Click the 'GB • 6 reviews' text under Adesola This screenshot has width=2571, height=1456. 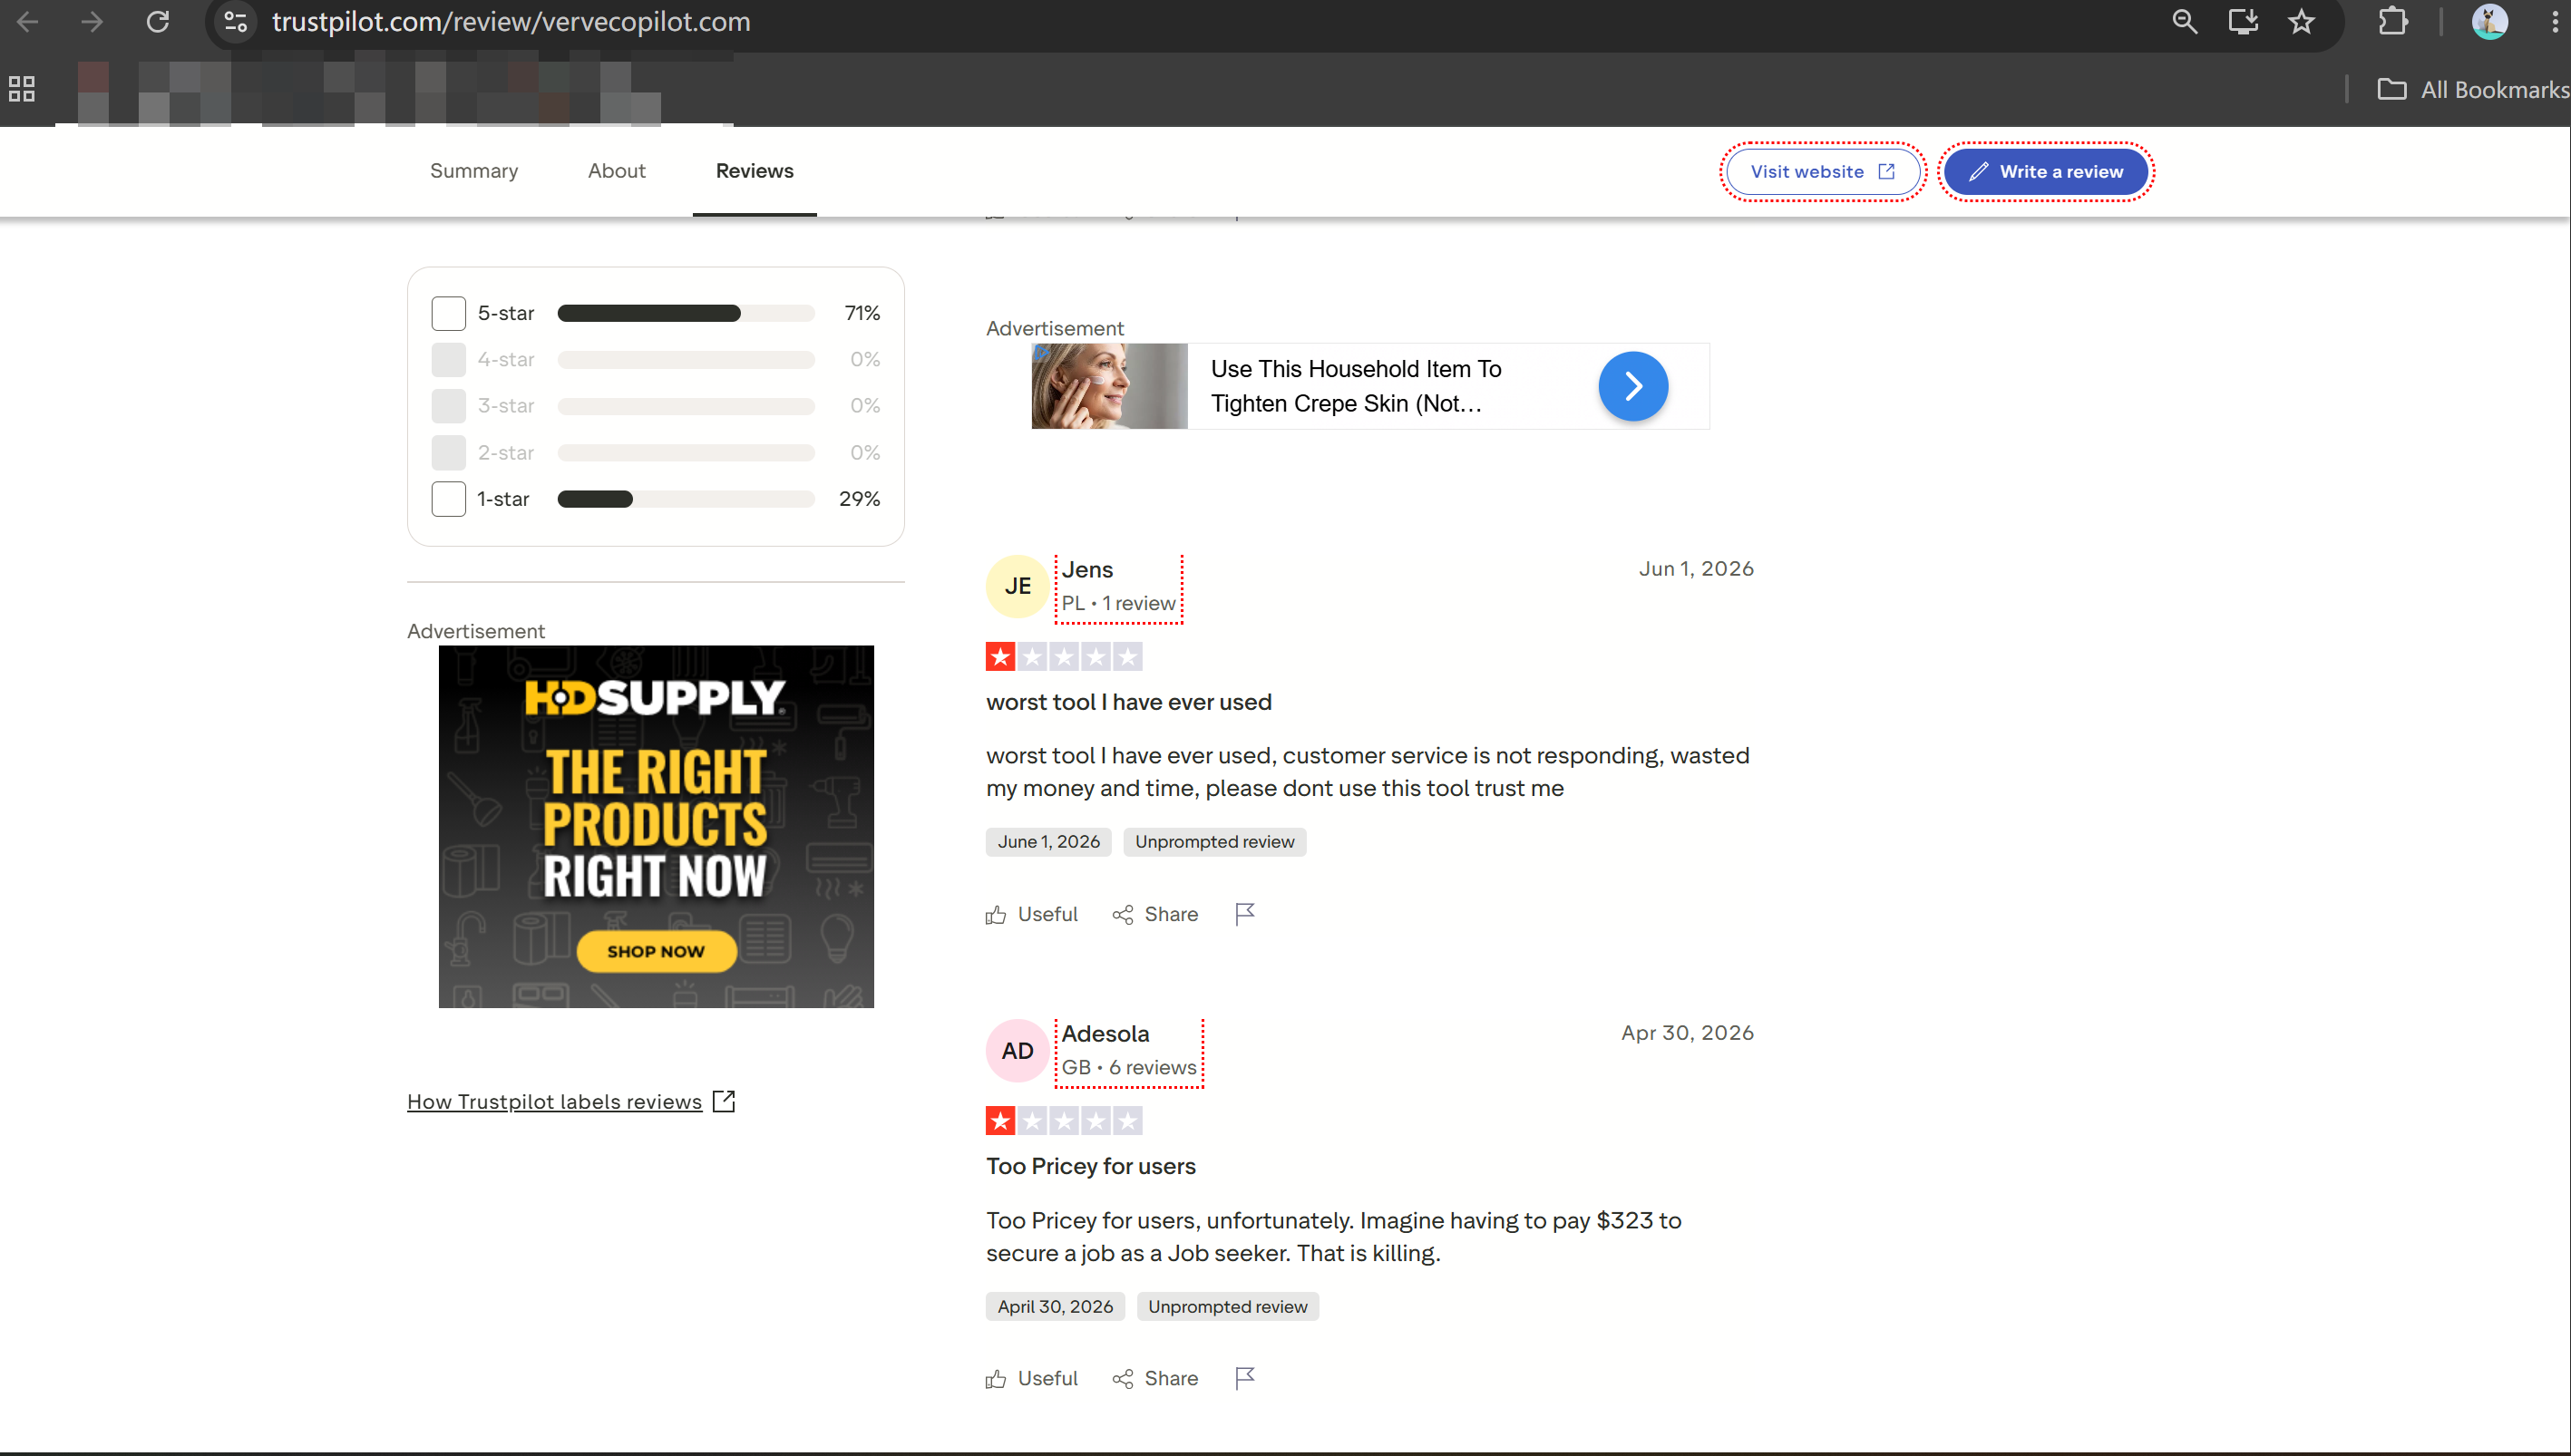tap(1128, 1068)
